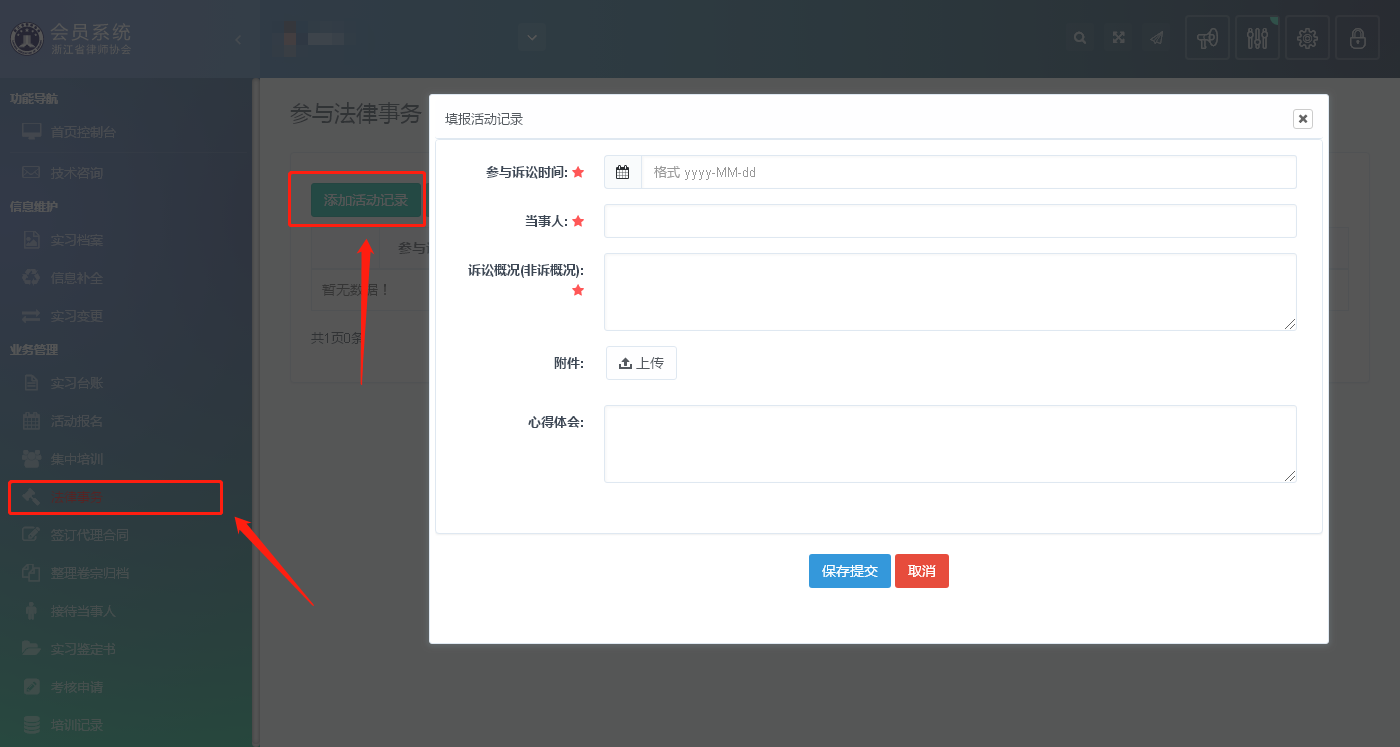Click the 参与诉讼时间 date input field
This screenshot has height=747, width=1400.
click(x=968, y=172)
